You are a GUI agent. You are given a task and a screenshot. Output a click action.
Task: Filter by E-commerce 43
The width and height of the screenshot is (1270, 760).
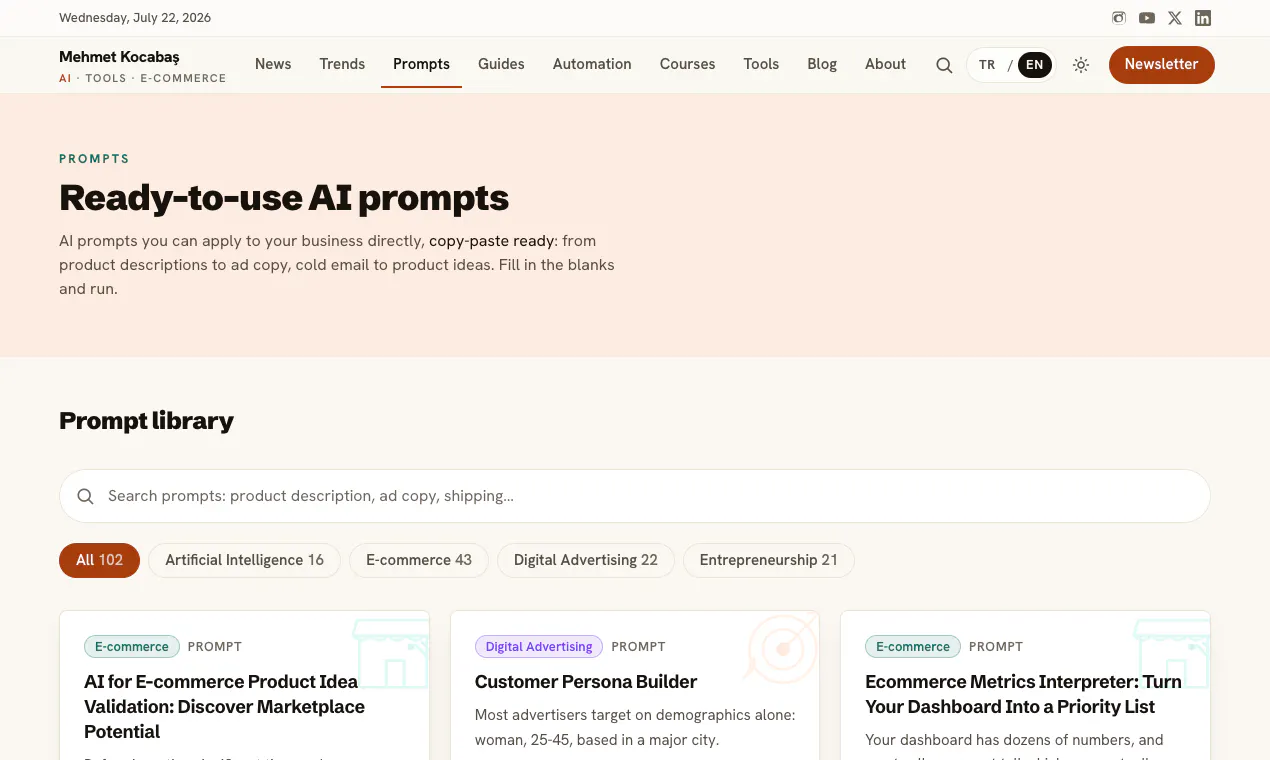coord(418,560)
